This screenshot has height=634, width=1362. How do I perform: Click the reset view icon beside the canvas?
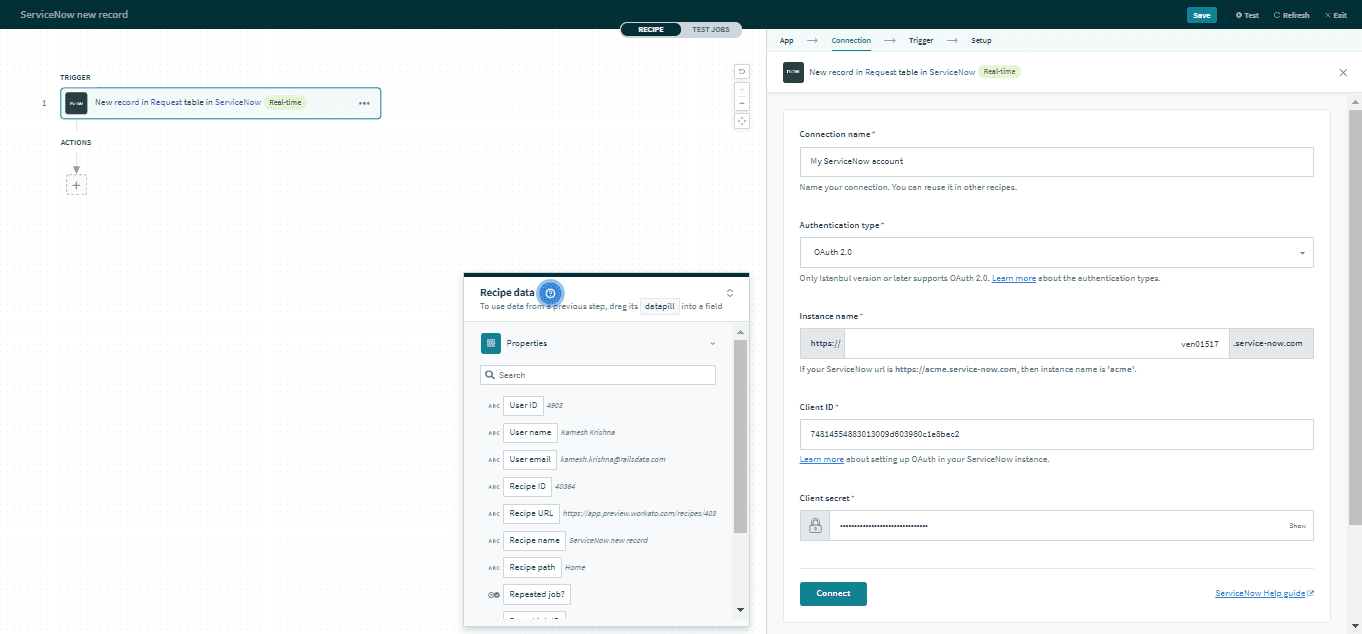pos(741,71)
